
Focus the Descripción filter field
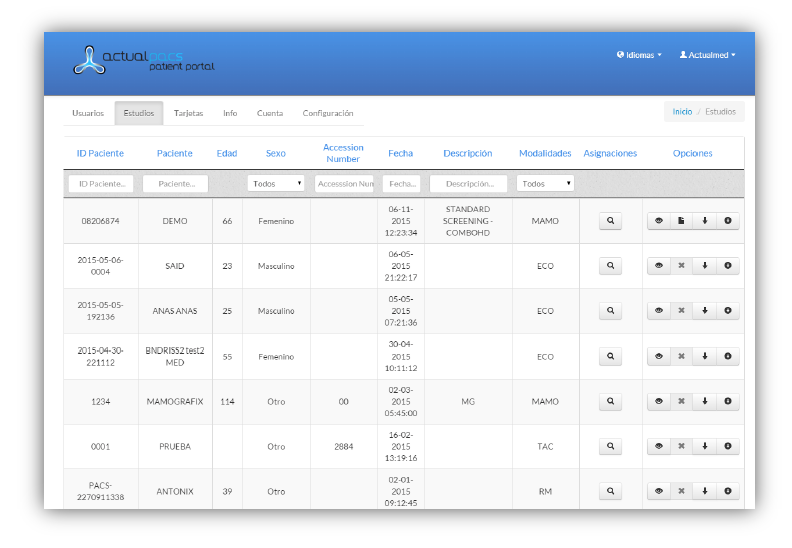click(x=469, y=183)
